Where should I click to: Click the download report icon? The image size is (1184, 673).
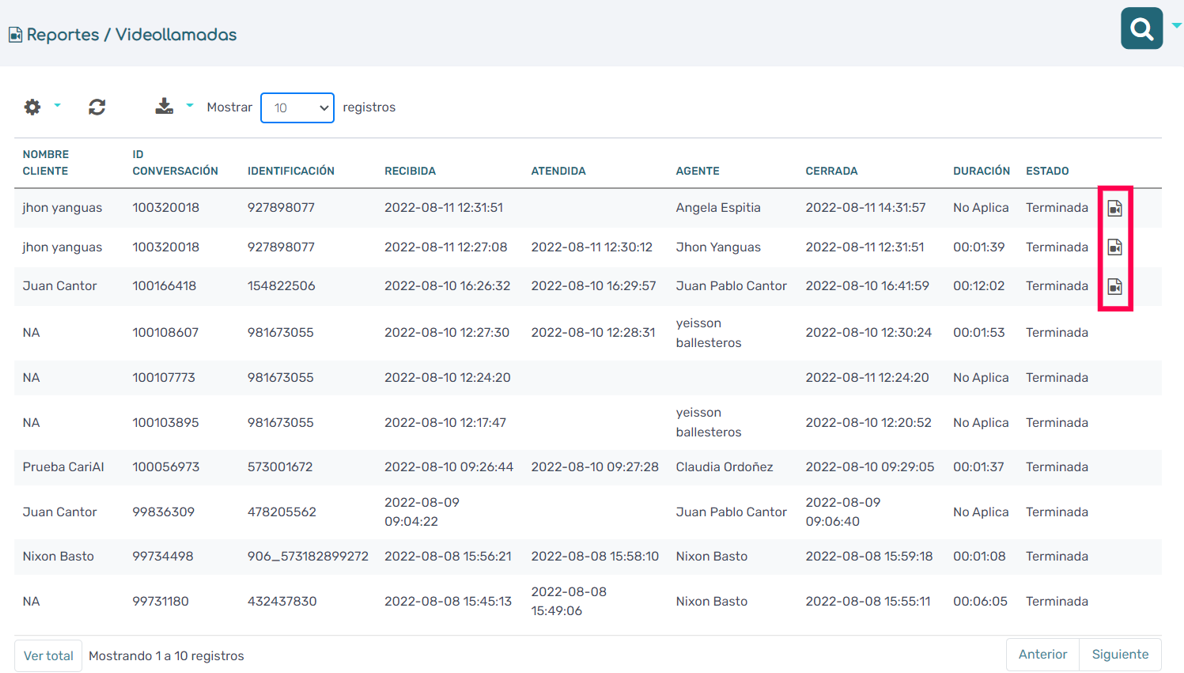[x=164, y=106]
